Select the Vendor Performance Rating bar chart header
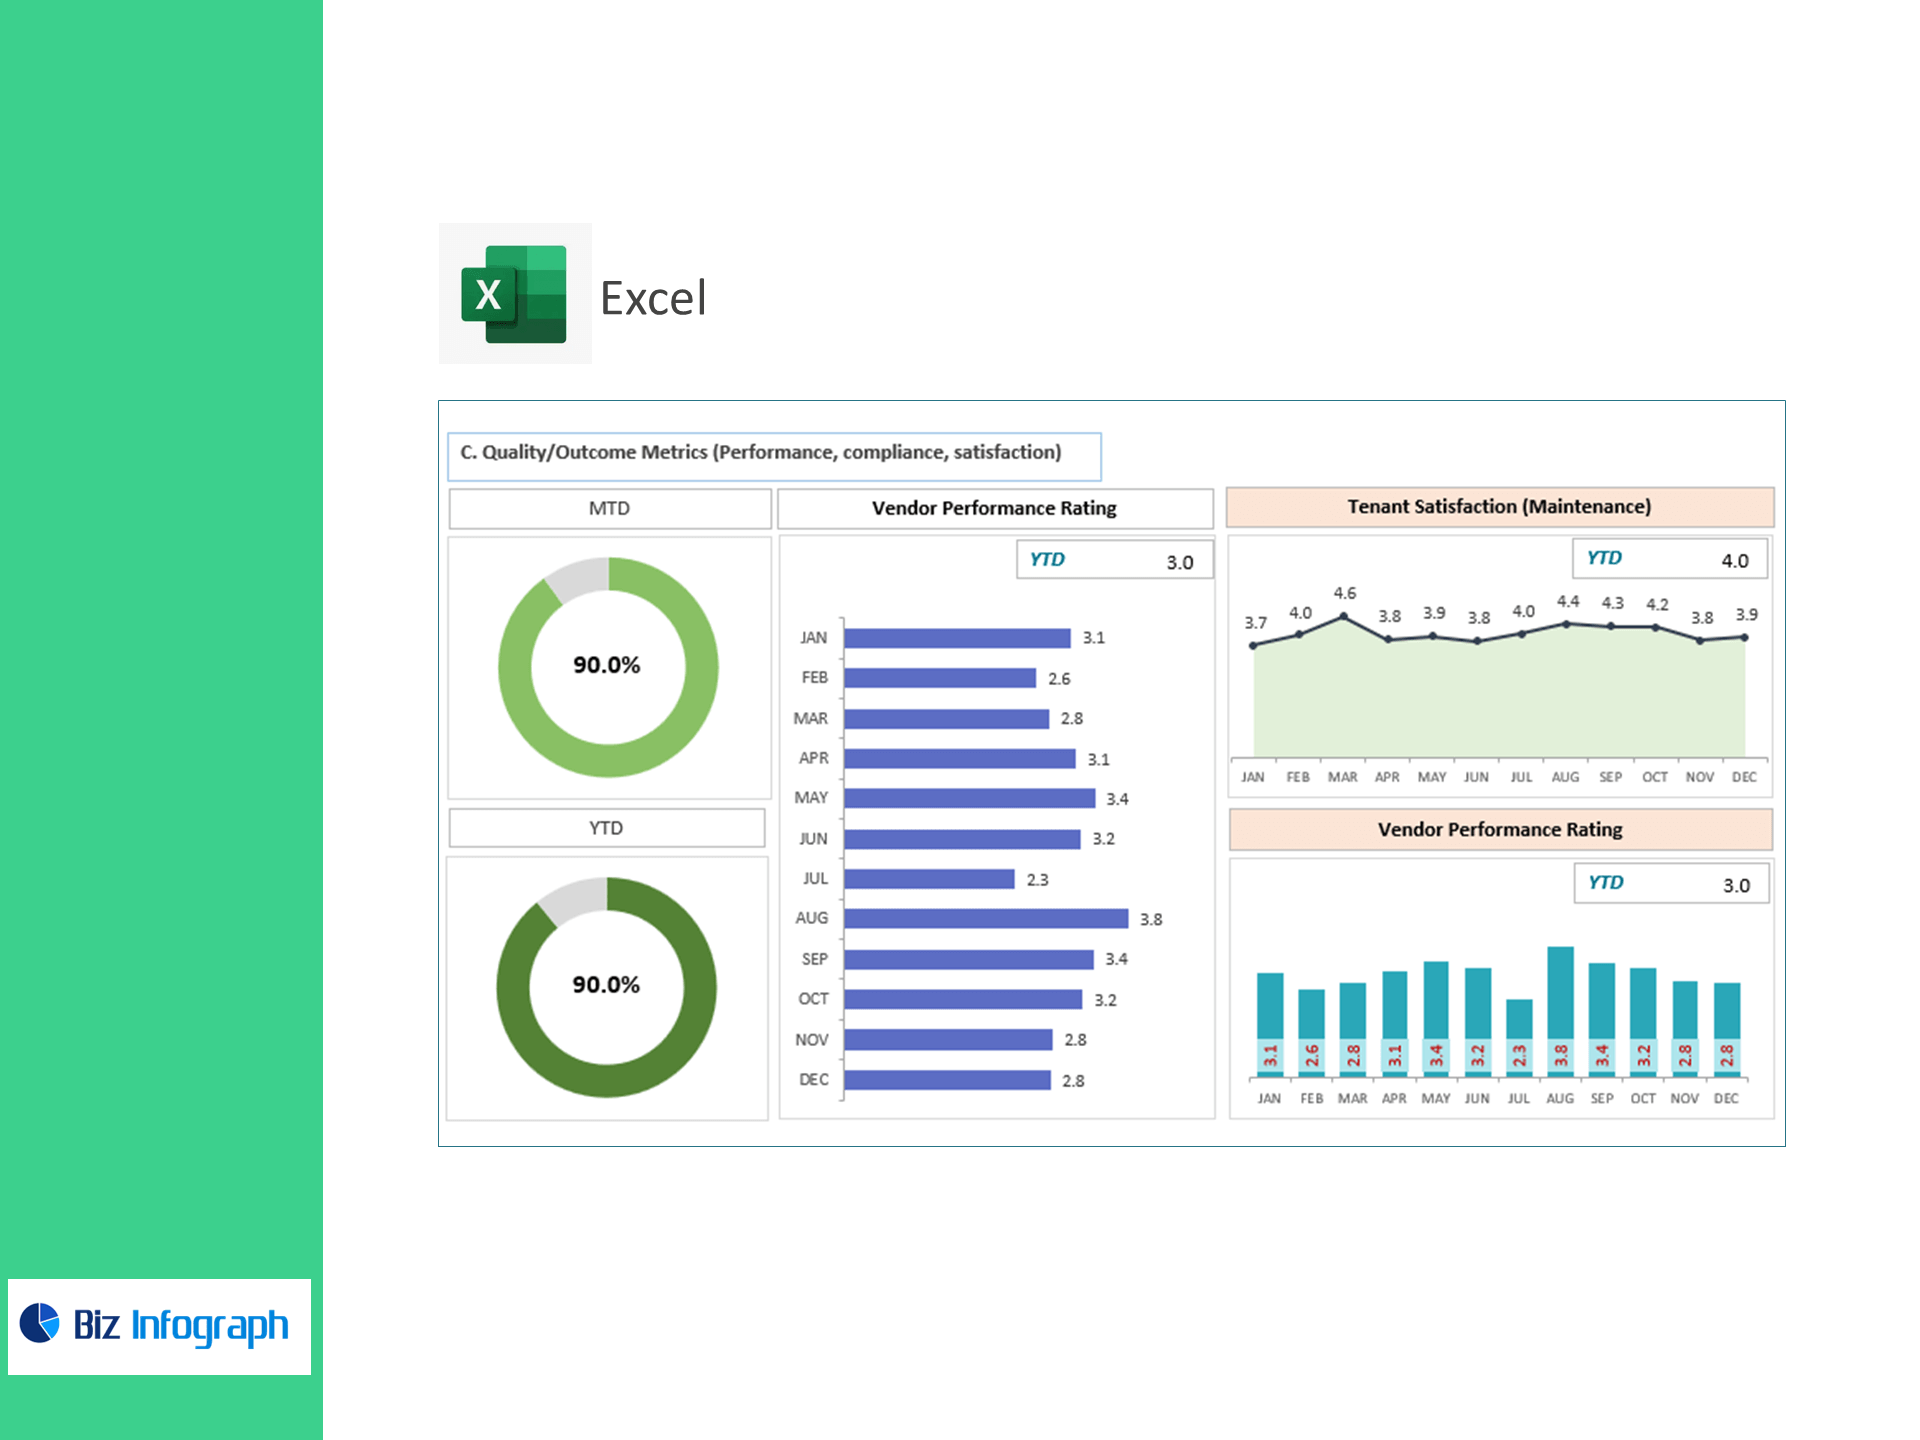The height and width of the screenshot is (1440, 1920). (x=994, y=509)
